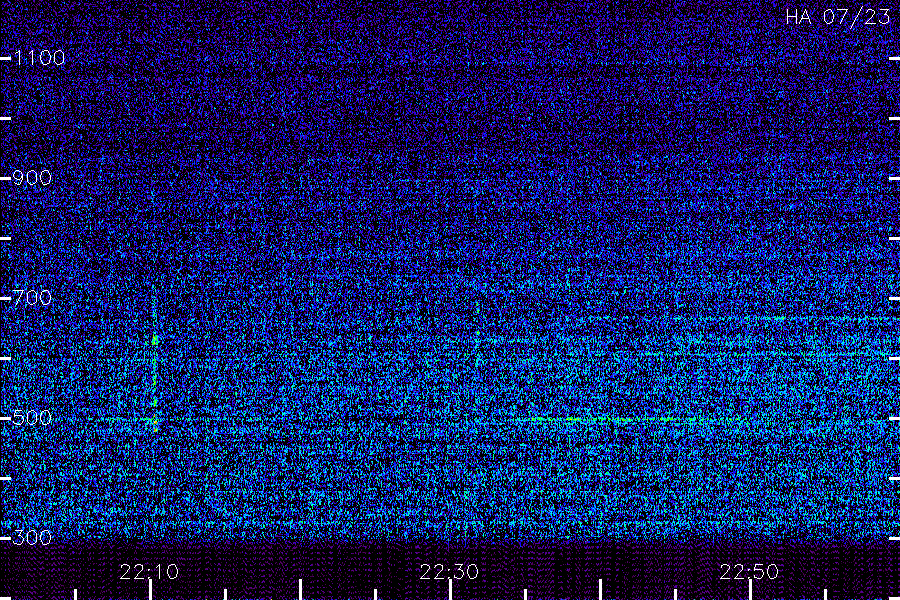Screen dimensions: 900x600
Task: Click the tick mark below the 22:10 label
Action: (x=150, y=590)
